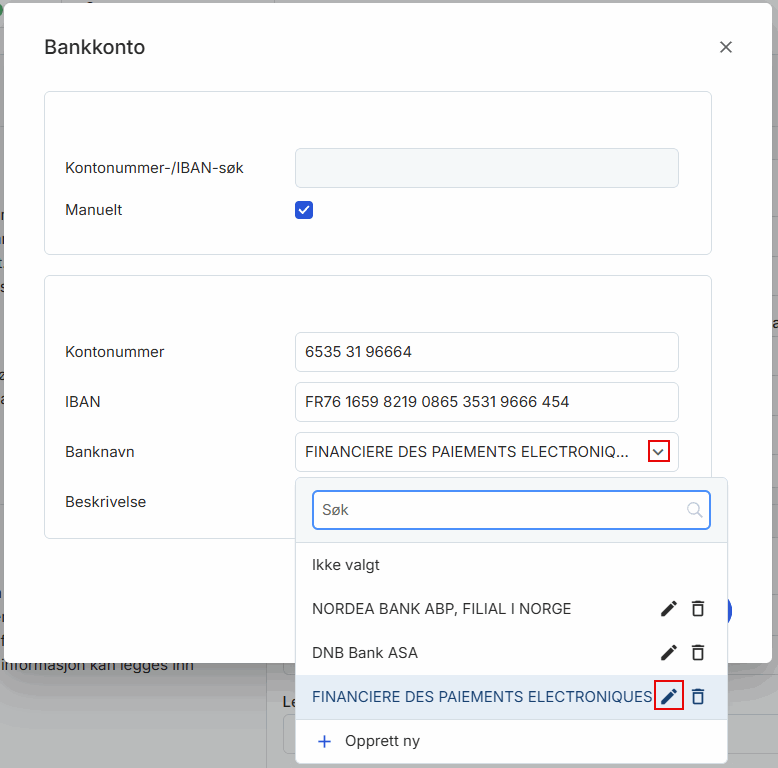The image size is (778, 768).
Task: Select NORDEA BANK ABP, FILIAL I NORGE
Action: tap(511, 609)
